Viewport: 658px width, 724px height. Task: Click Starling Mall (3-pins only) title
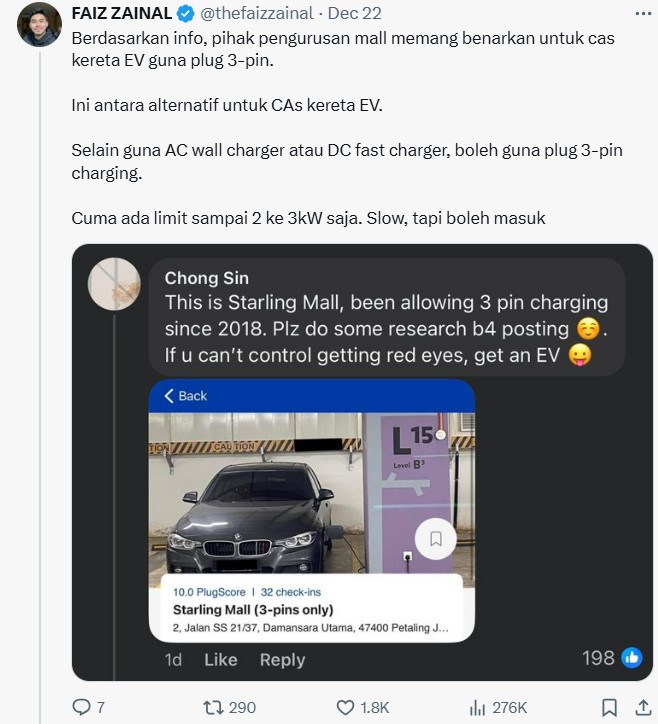point(253,609)
